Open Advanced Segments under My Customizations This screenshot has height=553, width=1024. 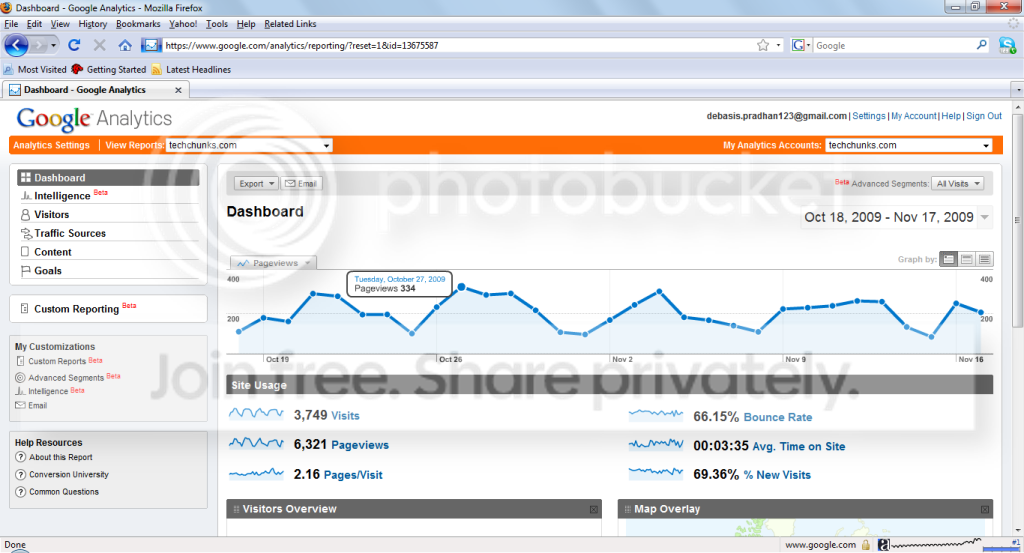[66, 377]
